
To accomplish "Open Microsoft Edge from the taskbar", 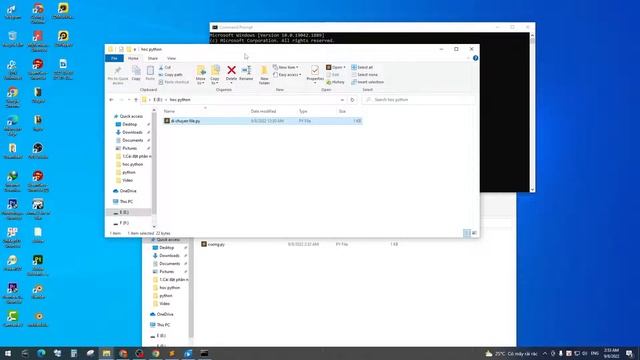I will click(41, 353).
